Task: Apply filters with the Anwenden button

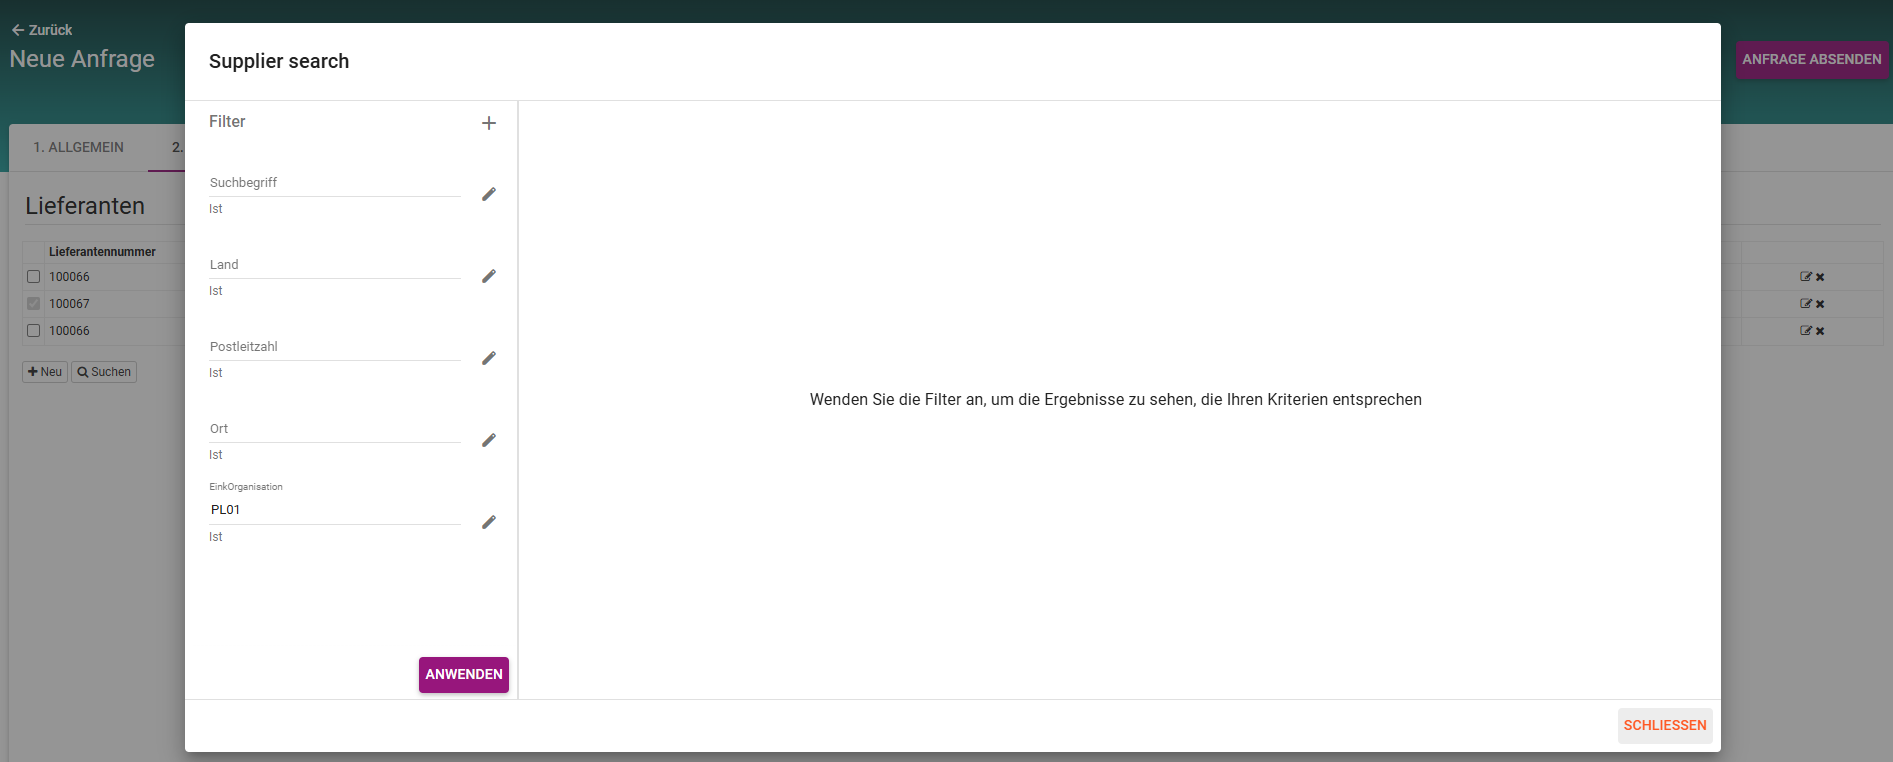Action: pos(463,674)
